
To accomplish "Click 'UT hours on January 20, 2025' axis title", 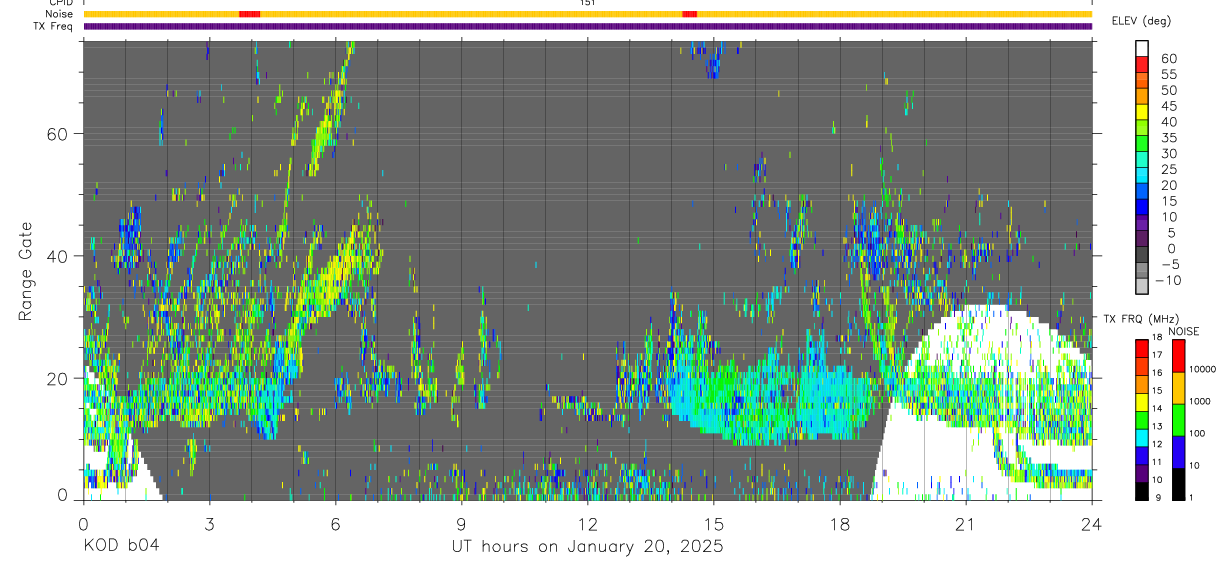I will click(587, 547).
